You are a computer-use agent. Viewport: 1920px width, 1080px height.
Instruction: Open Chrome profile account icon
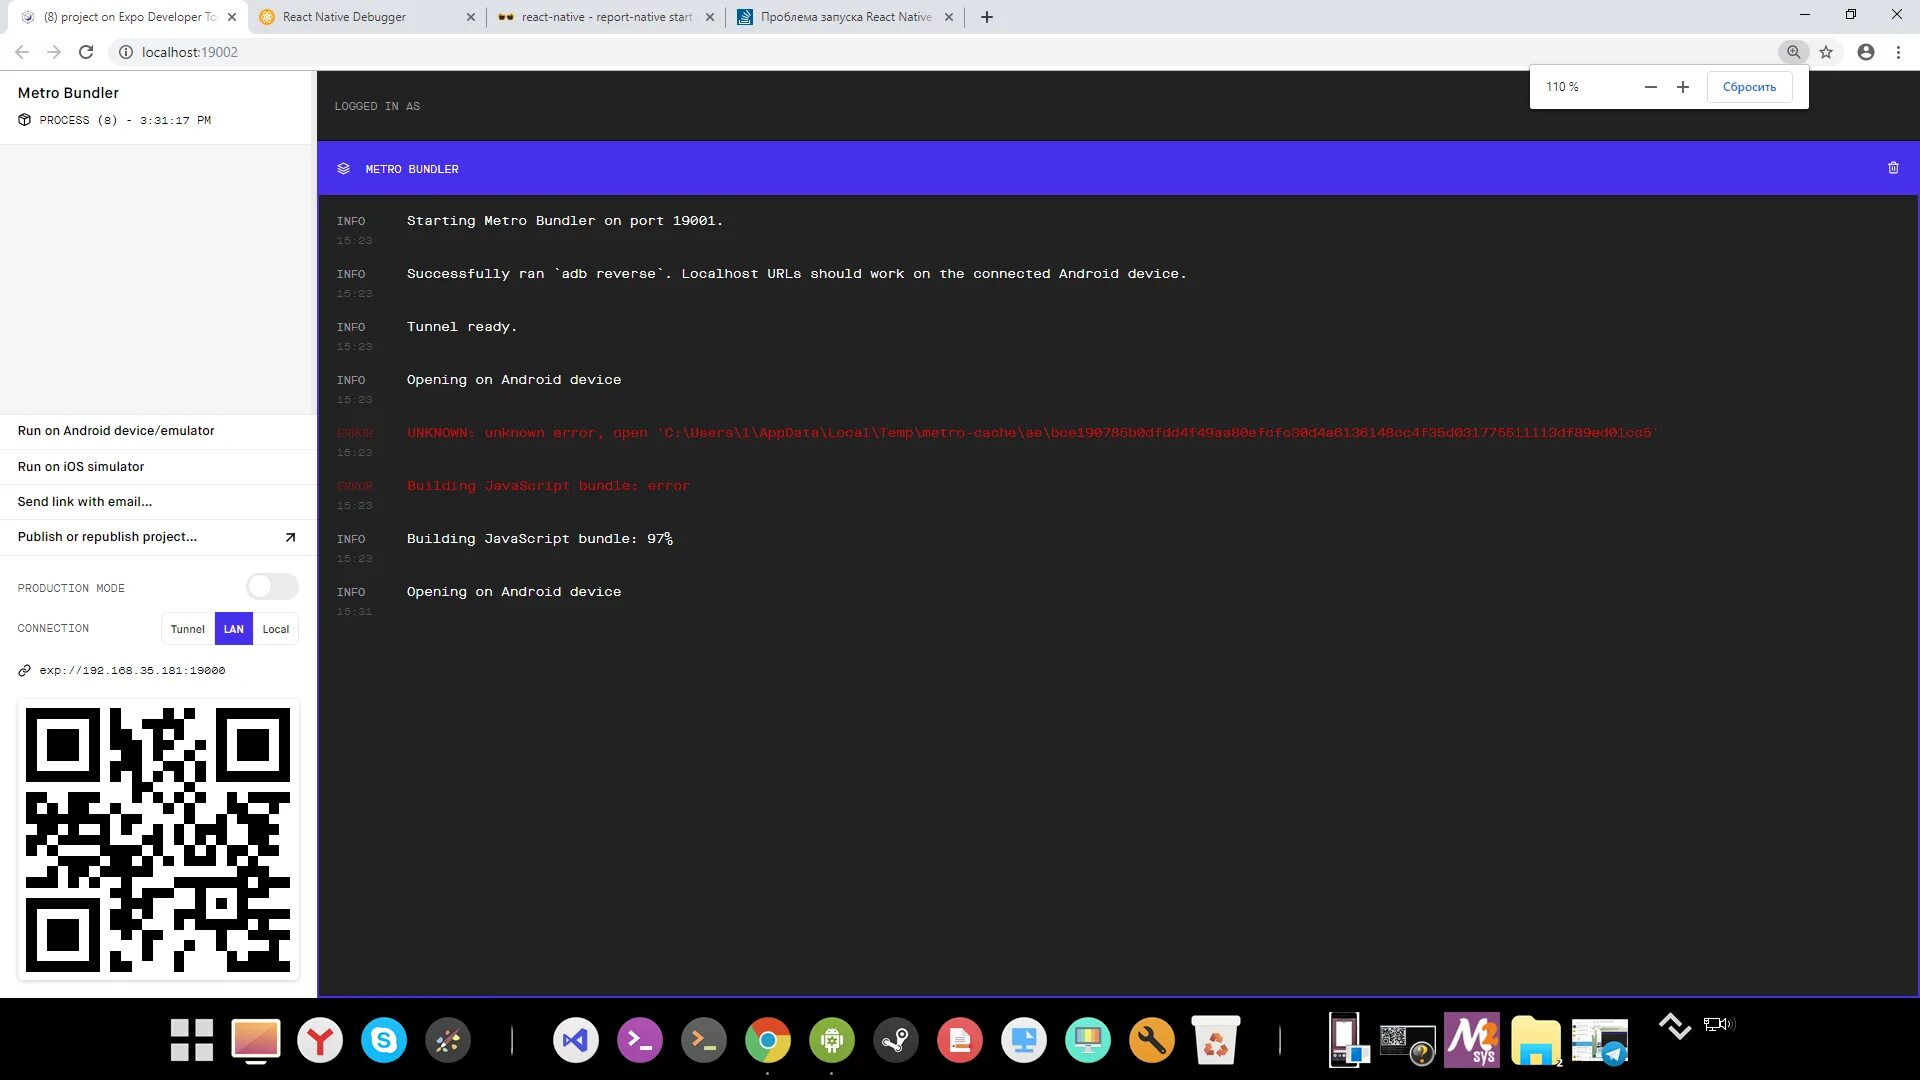pyautogui.click(x=1865, y=52)
